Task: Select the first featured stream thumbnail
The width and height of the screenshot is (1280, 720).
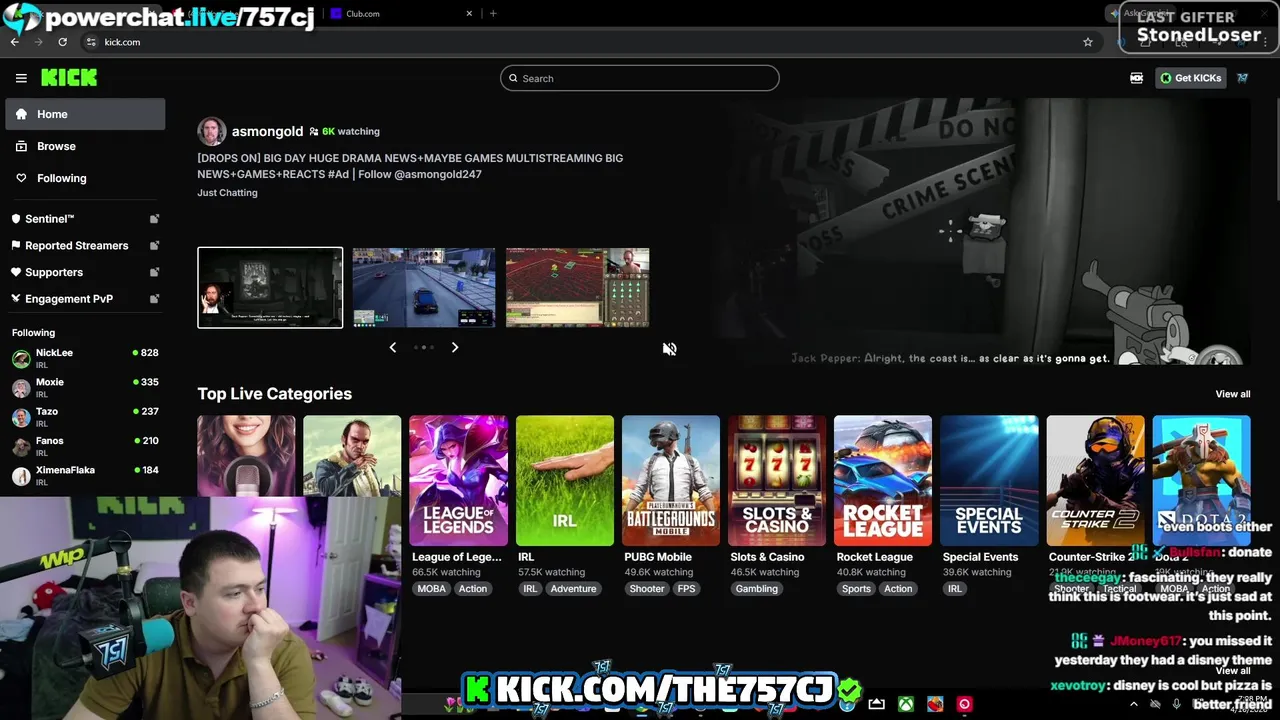Action: click(x=270, y=288)
